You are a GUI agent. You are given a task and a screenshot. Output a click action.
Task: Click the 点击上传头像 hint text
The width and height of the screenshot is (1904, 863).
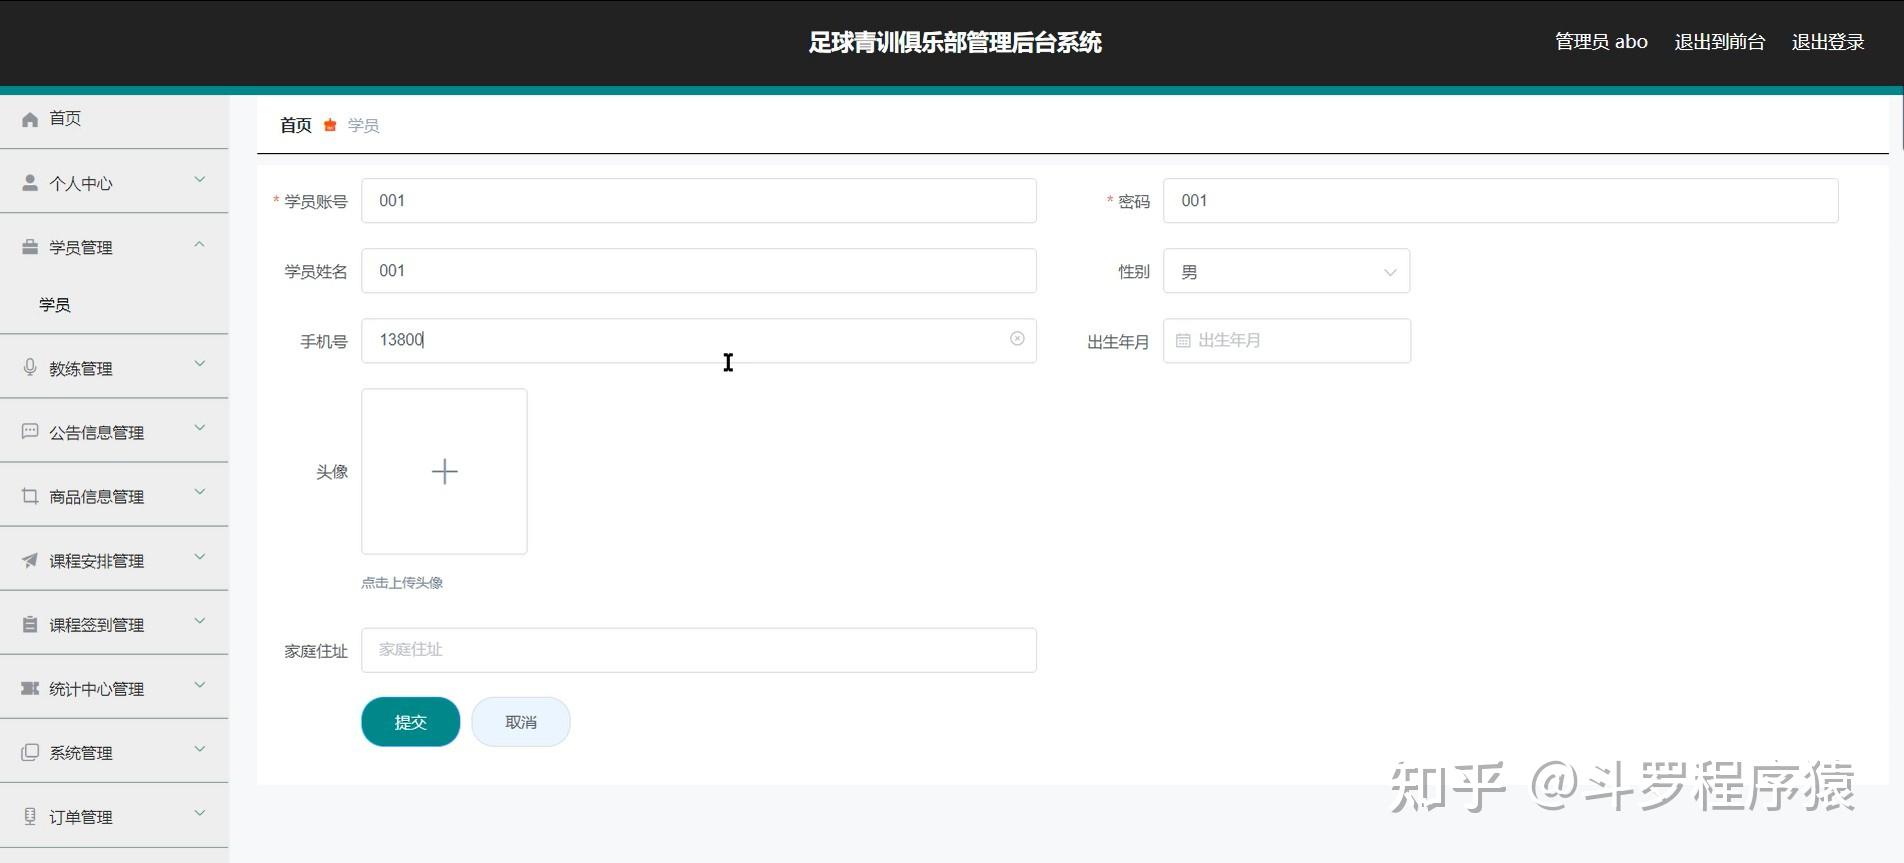(402, 583)
